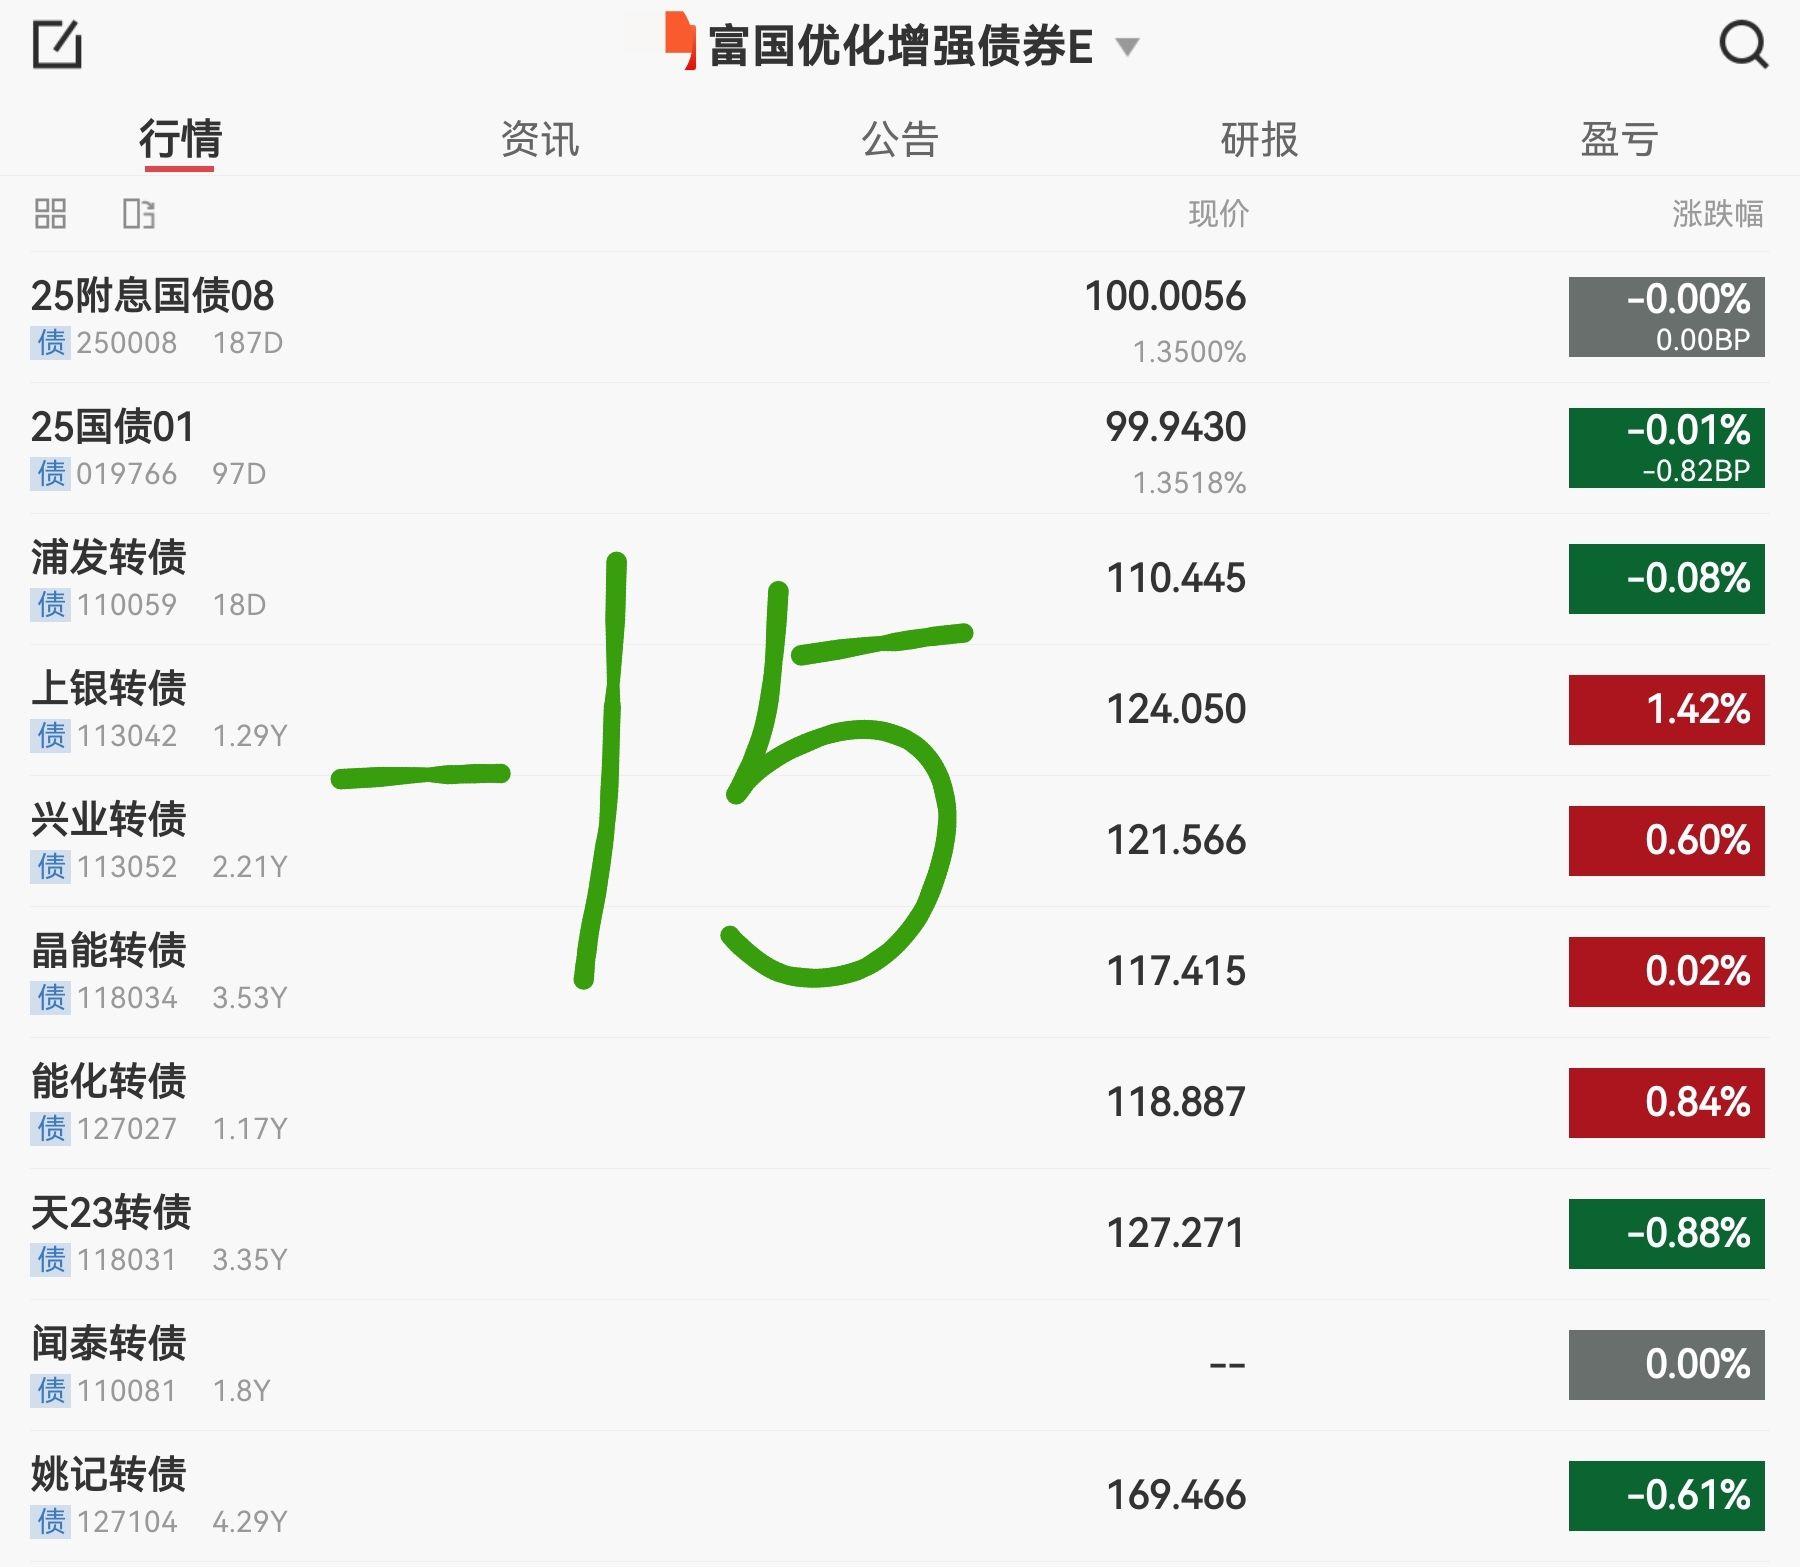Click bond code 250008

(x=127, y=343)
